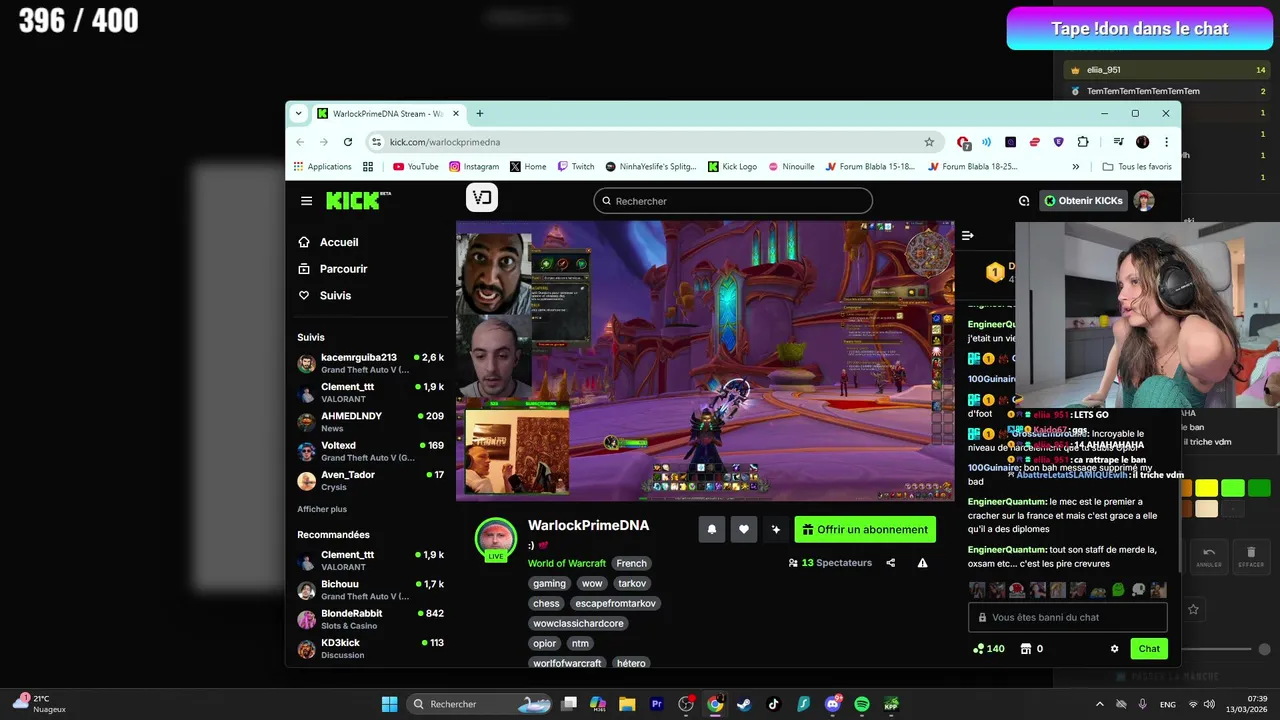Collapse the chat panel with arrow icon
Screen dimensions: 1280x720
coord(967,236)
